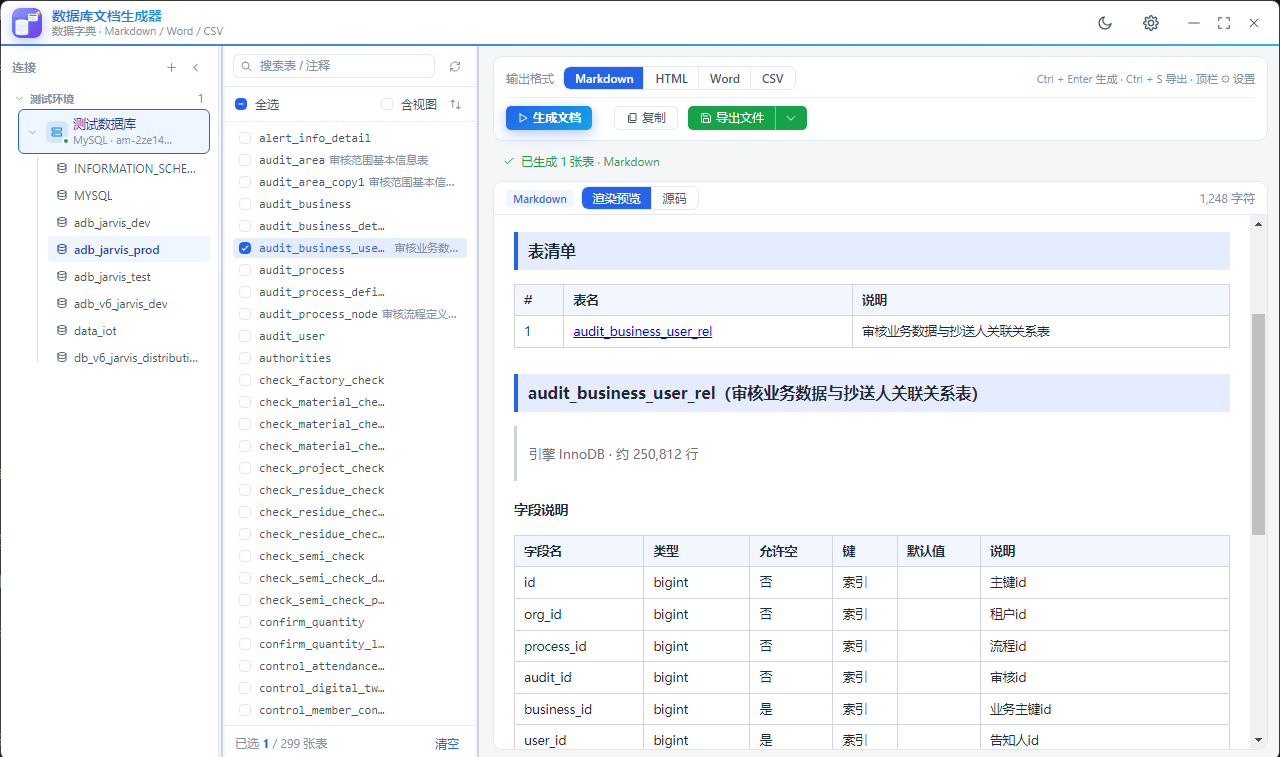Click database icon for adb_jarvis_dev
1280x757 pixels.
click(62, 223)
